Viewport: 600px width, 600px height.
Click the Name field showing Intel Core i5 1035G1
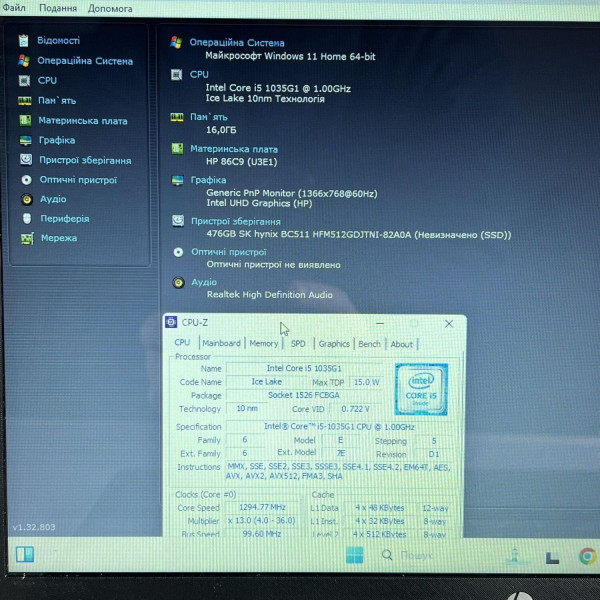[x=304, y=368]
